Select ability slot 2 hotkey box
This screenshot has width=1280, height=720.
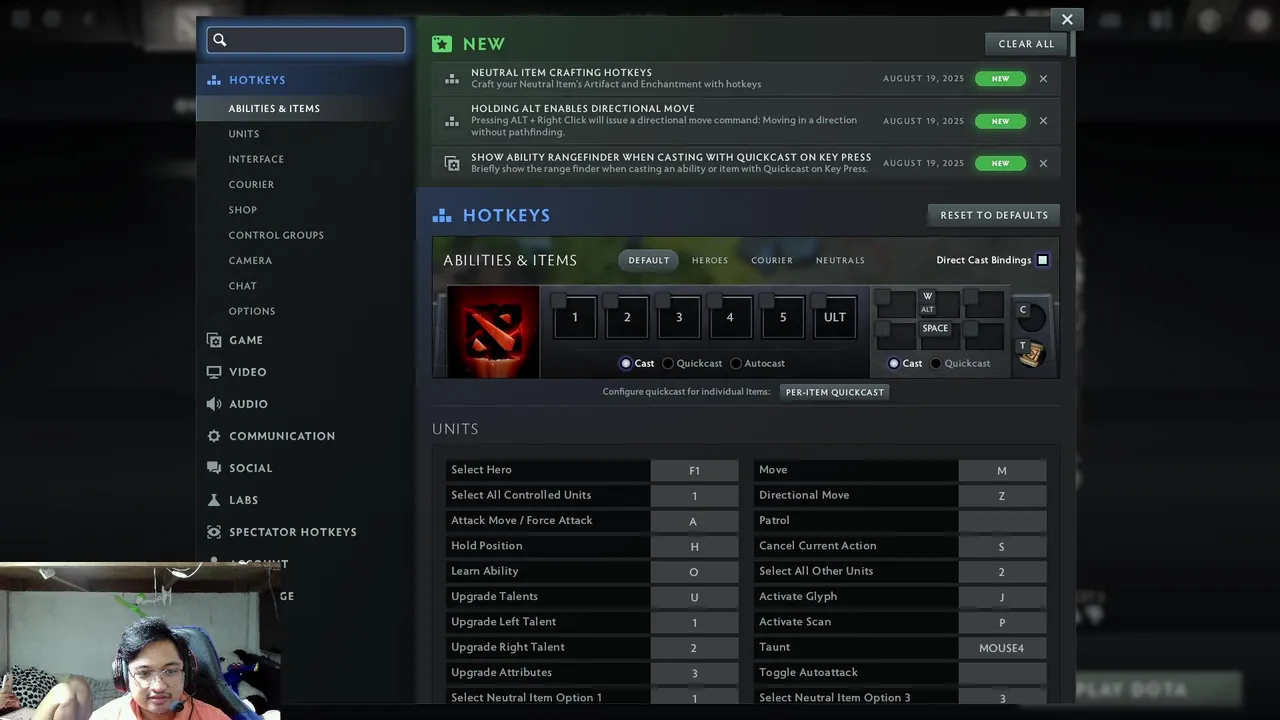[627, 318]
